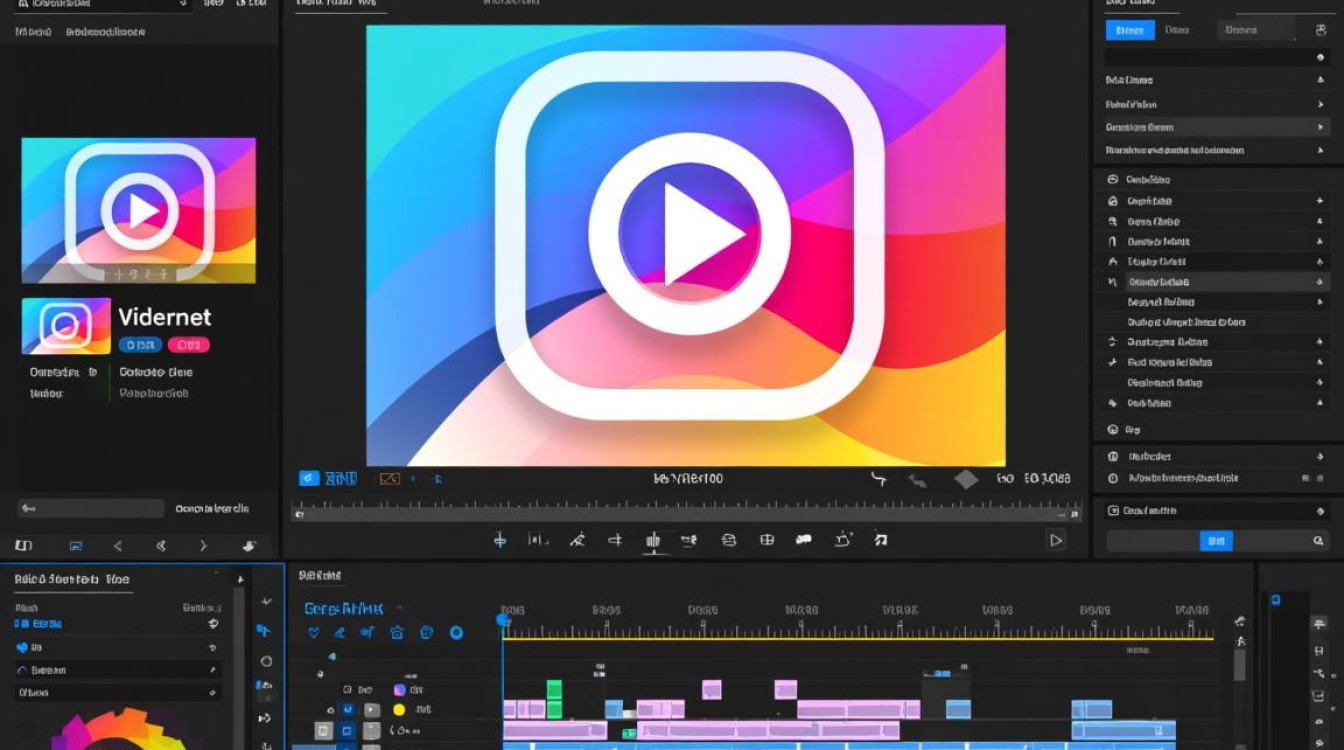The image size is (1344, 750).
Task: Expand the first list row under the right panel tabs
Action: [1215, 80]
